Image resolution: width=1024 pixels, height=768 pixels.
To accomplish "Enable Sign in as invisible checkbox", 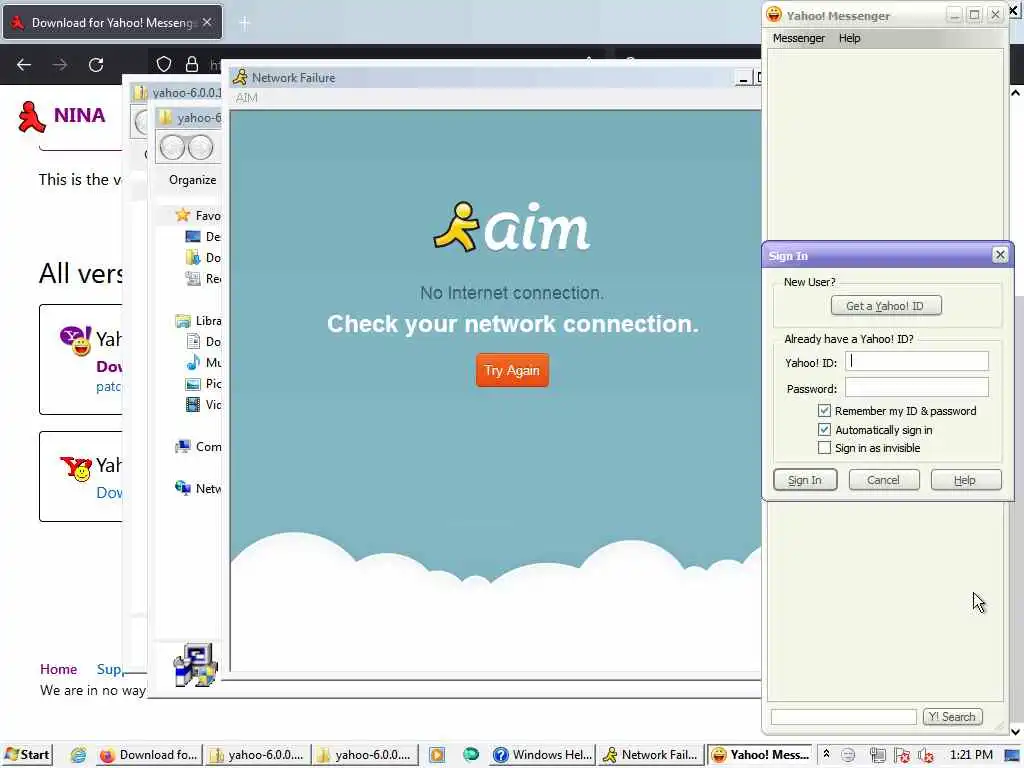I will [x=824, y=448].
